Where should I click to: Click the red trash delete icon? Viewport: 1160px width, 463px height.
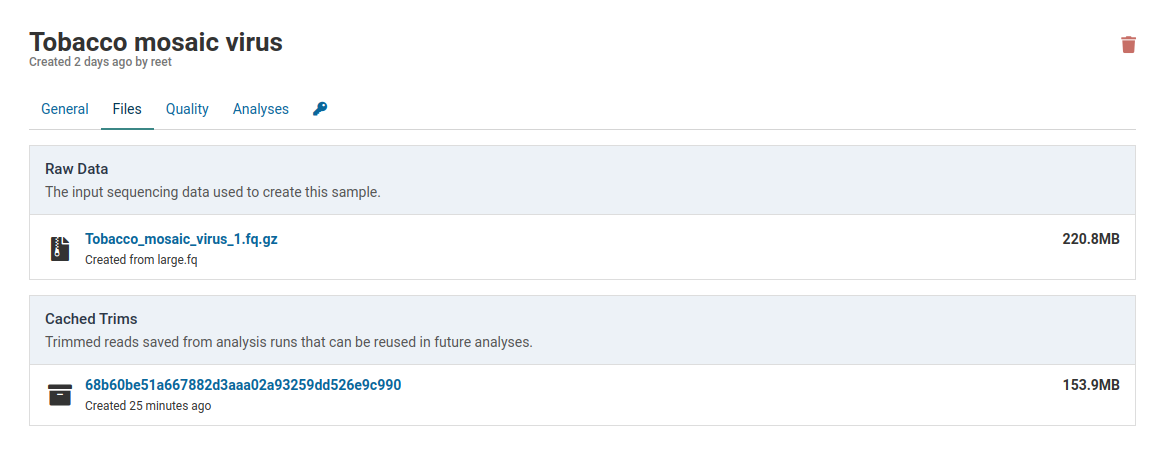coord(1128,44)
